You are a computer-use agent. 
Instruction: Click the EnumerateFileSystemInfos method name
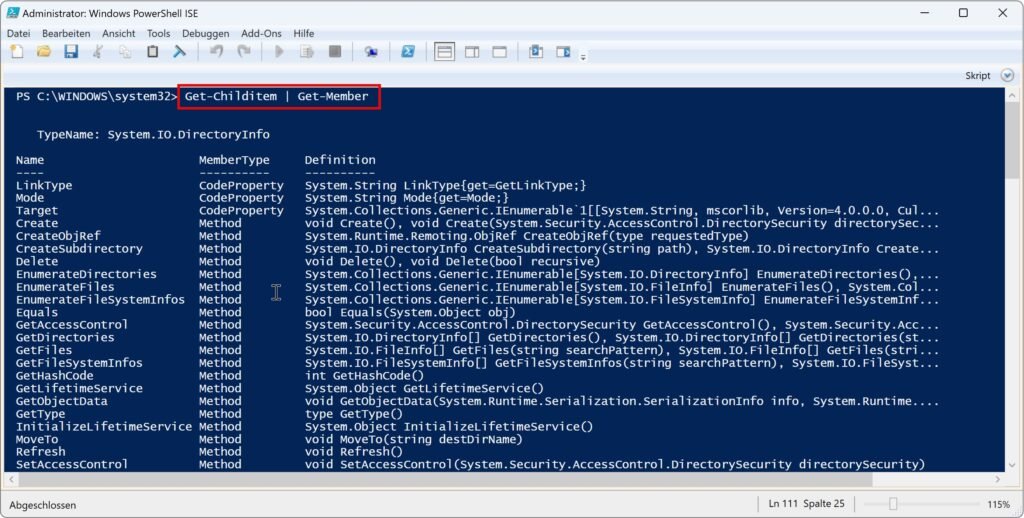coord(101,299)
